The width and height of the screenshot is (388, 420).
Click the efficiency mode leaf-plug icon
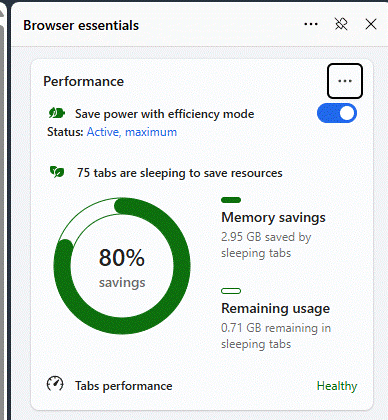pyautogui.click(x=57, y=114)
